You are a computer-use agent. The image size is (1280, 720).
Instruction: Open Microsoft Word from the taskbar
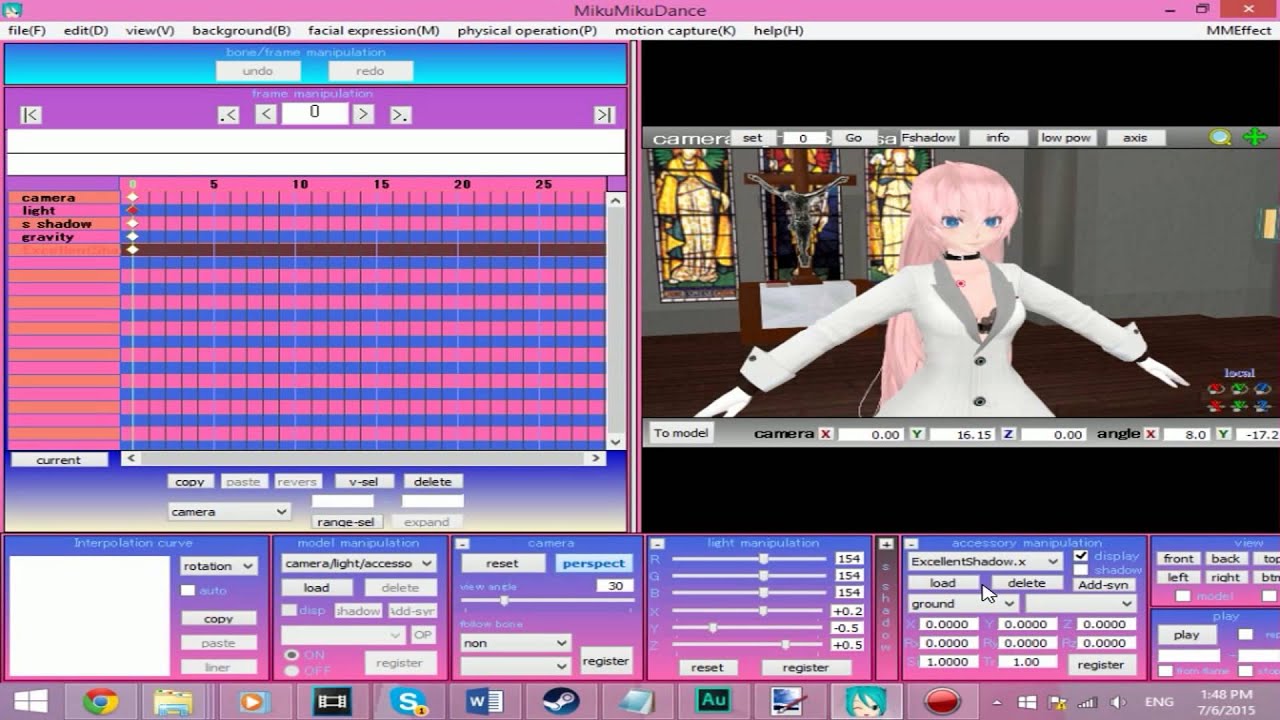(484, 702)
